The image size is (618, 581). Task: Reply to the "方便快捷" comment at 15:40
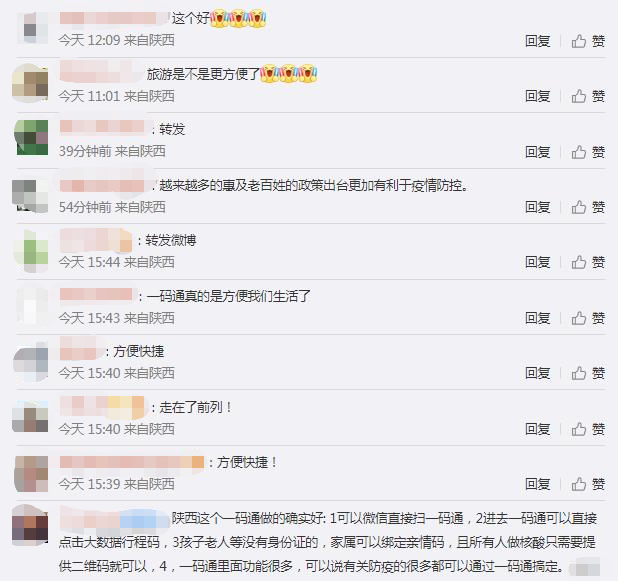[538, 373]
